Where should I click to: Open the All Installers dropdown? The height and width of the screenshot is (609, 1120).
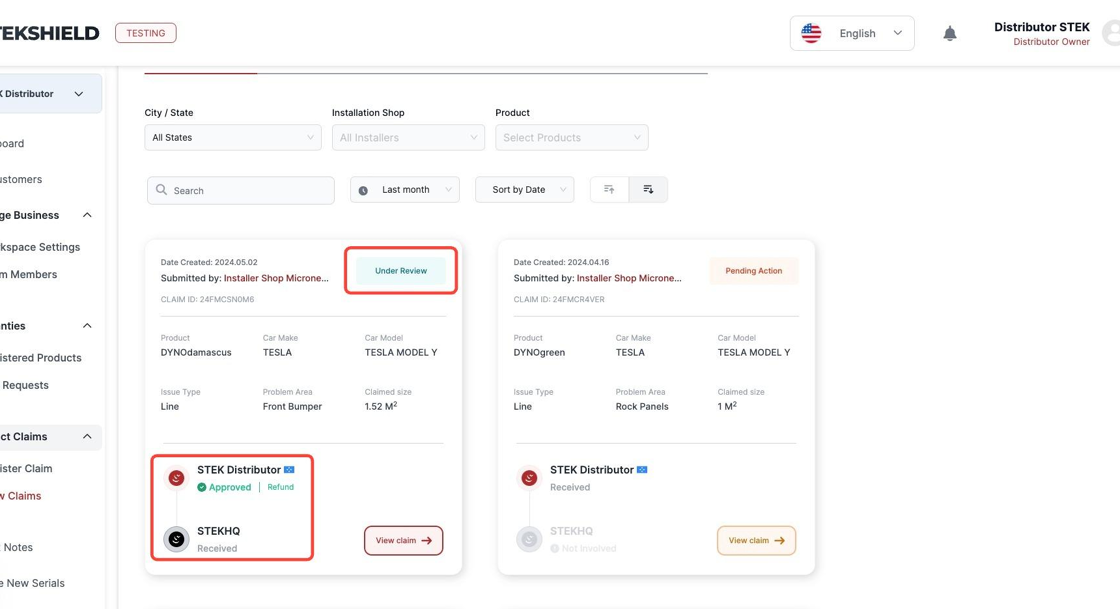pos(409,137)
